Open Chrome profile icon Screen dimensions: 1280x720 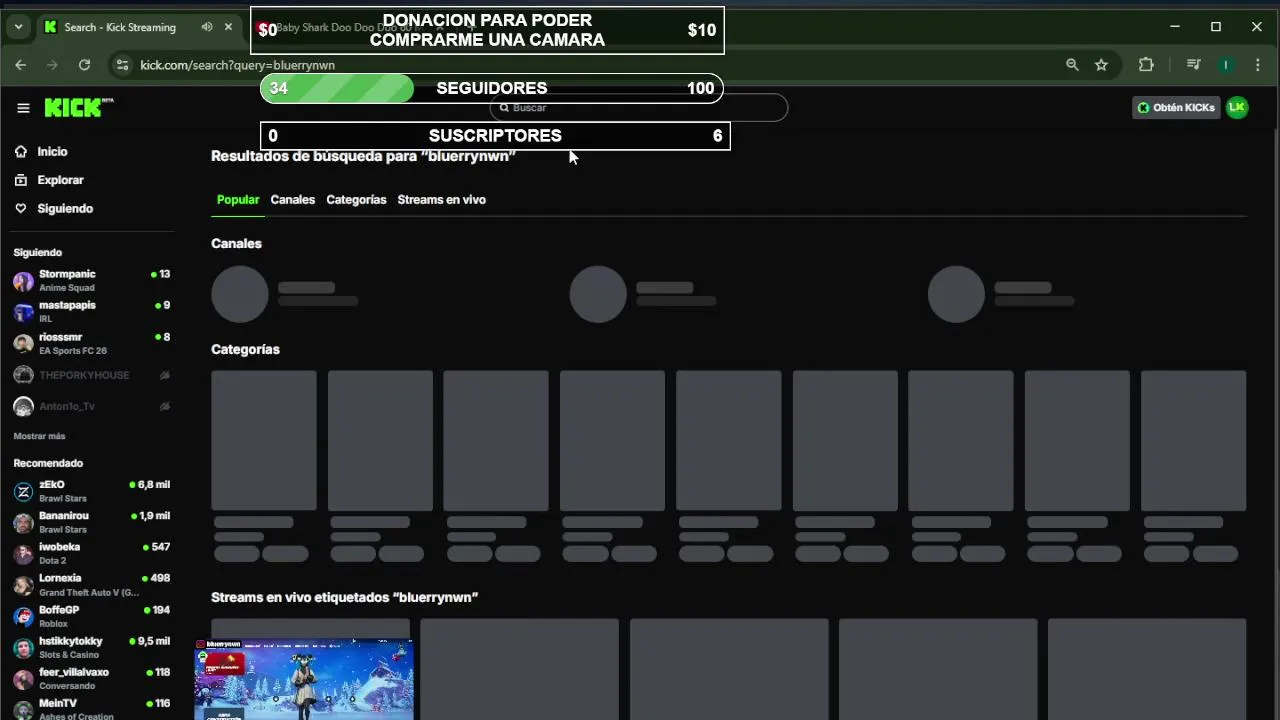(1225, 65)
